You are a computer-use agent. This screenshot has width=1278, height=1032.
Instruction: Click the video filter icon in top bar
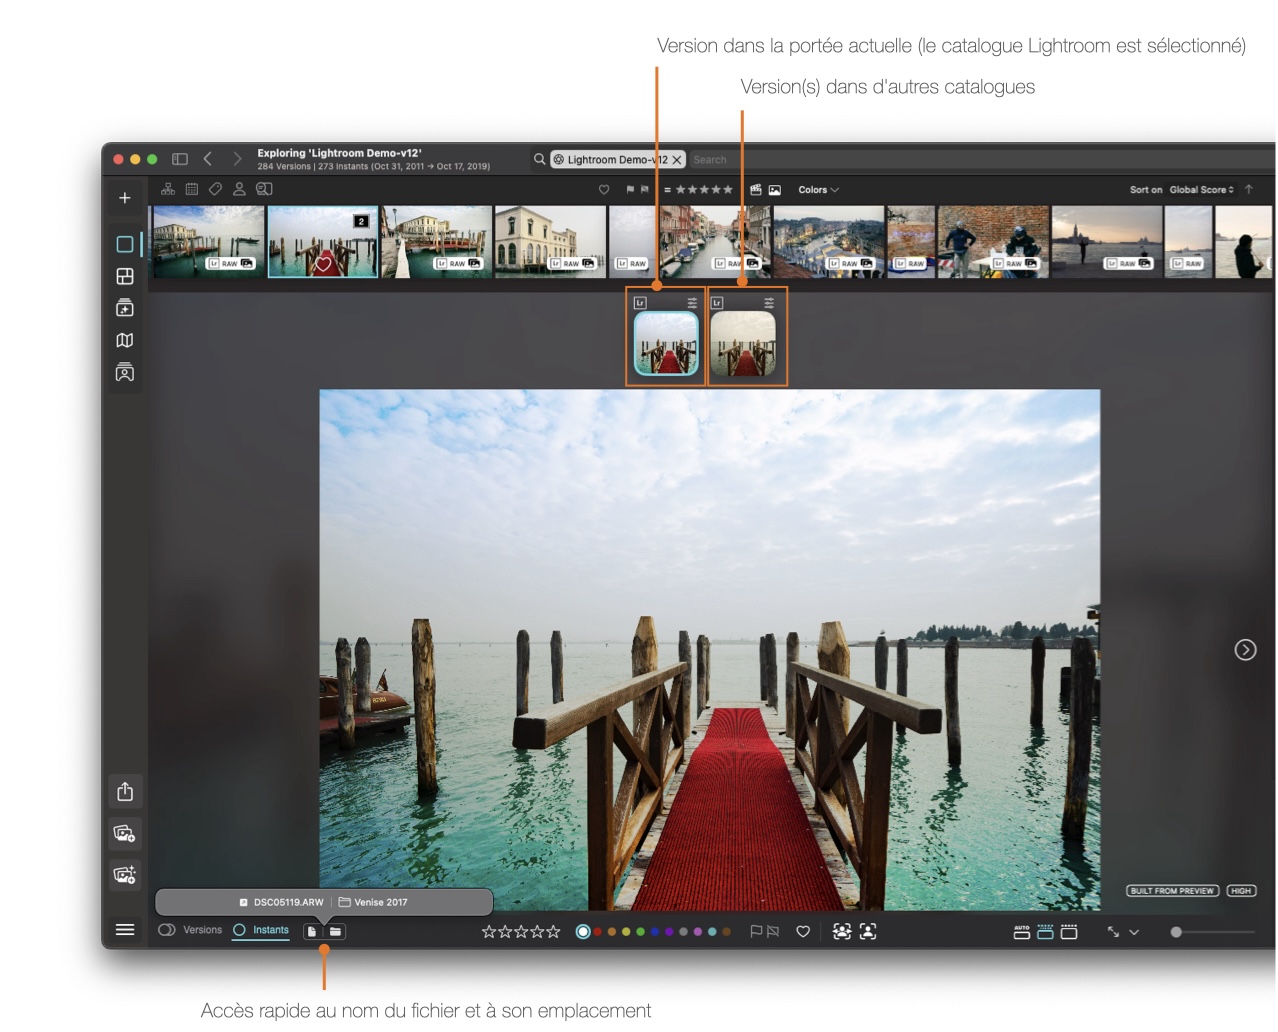[x=756, y=190]
